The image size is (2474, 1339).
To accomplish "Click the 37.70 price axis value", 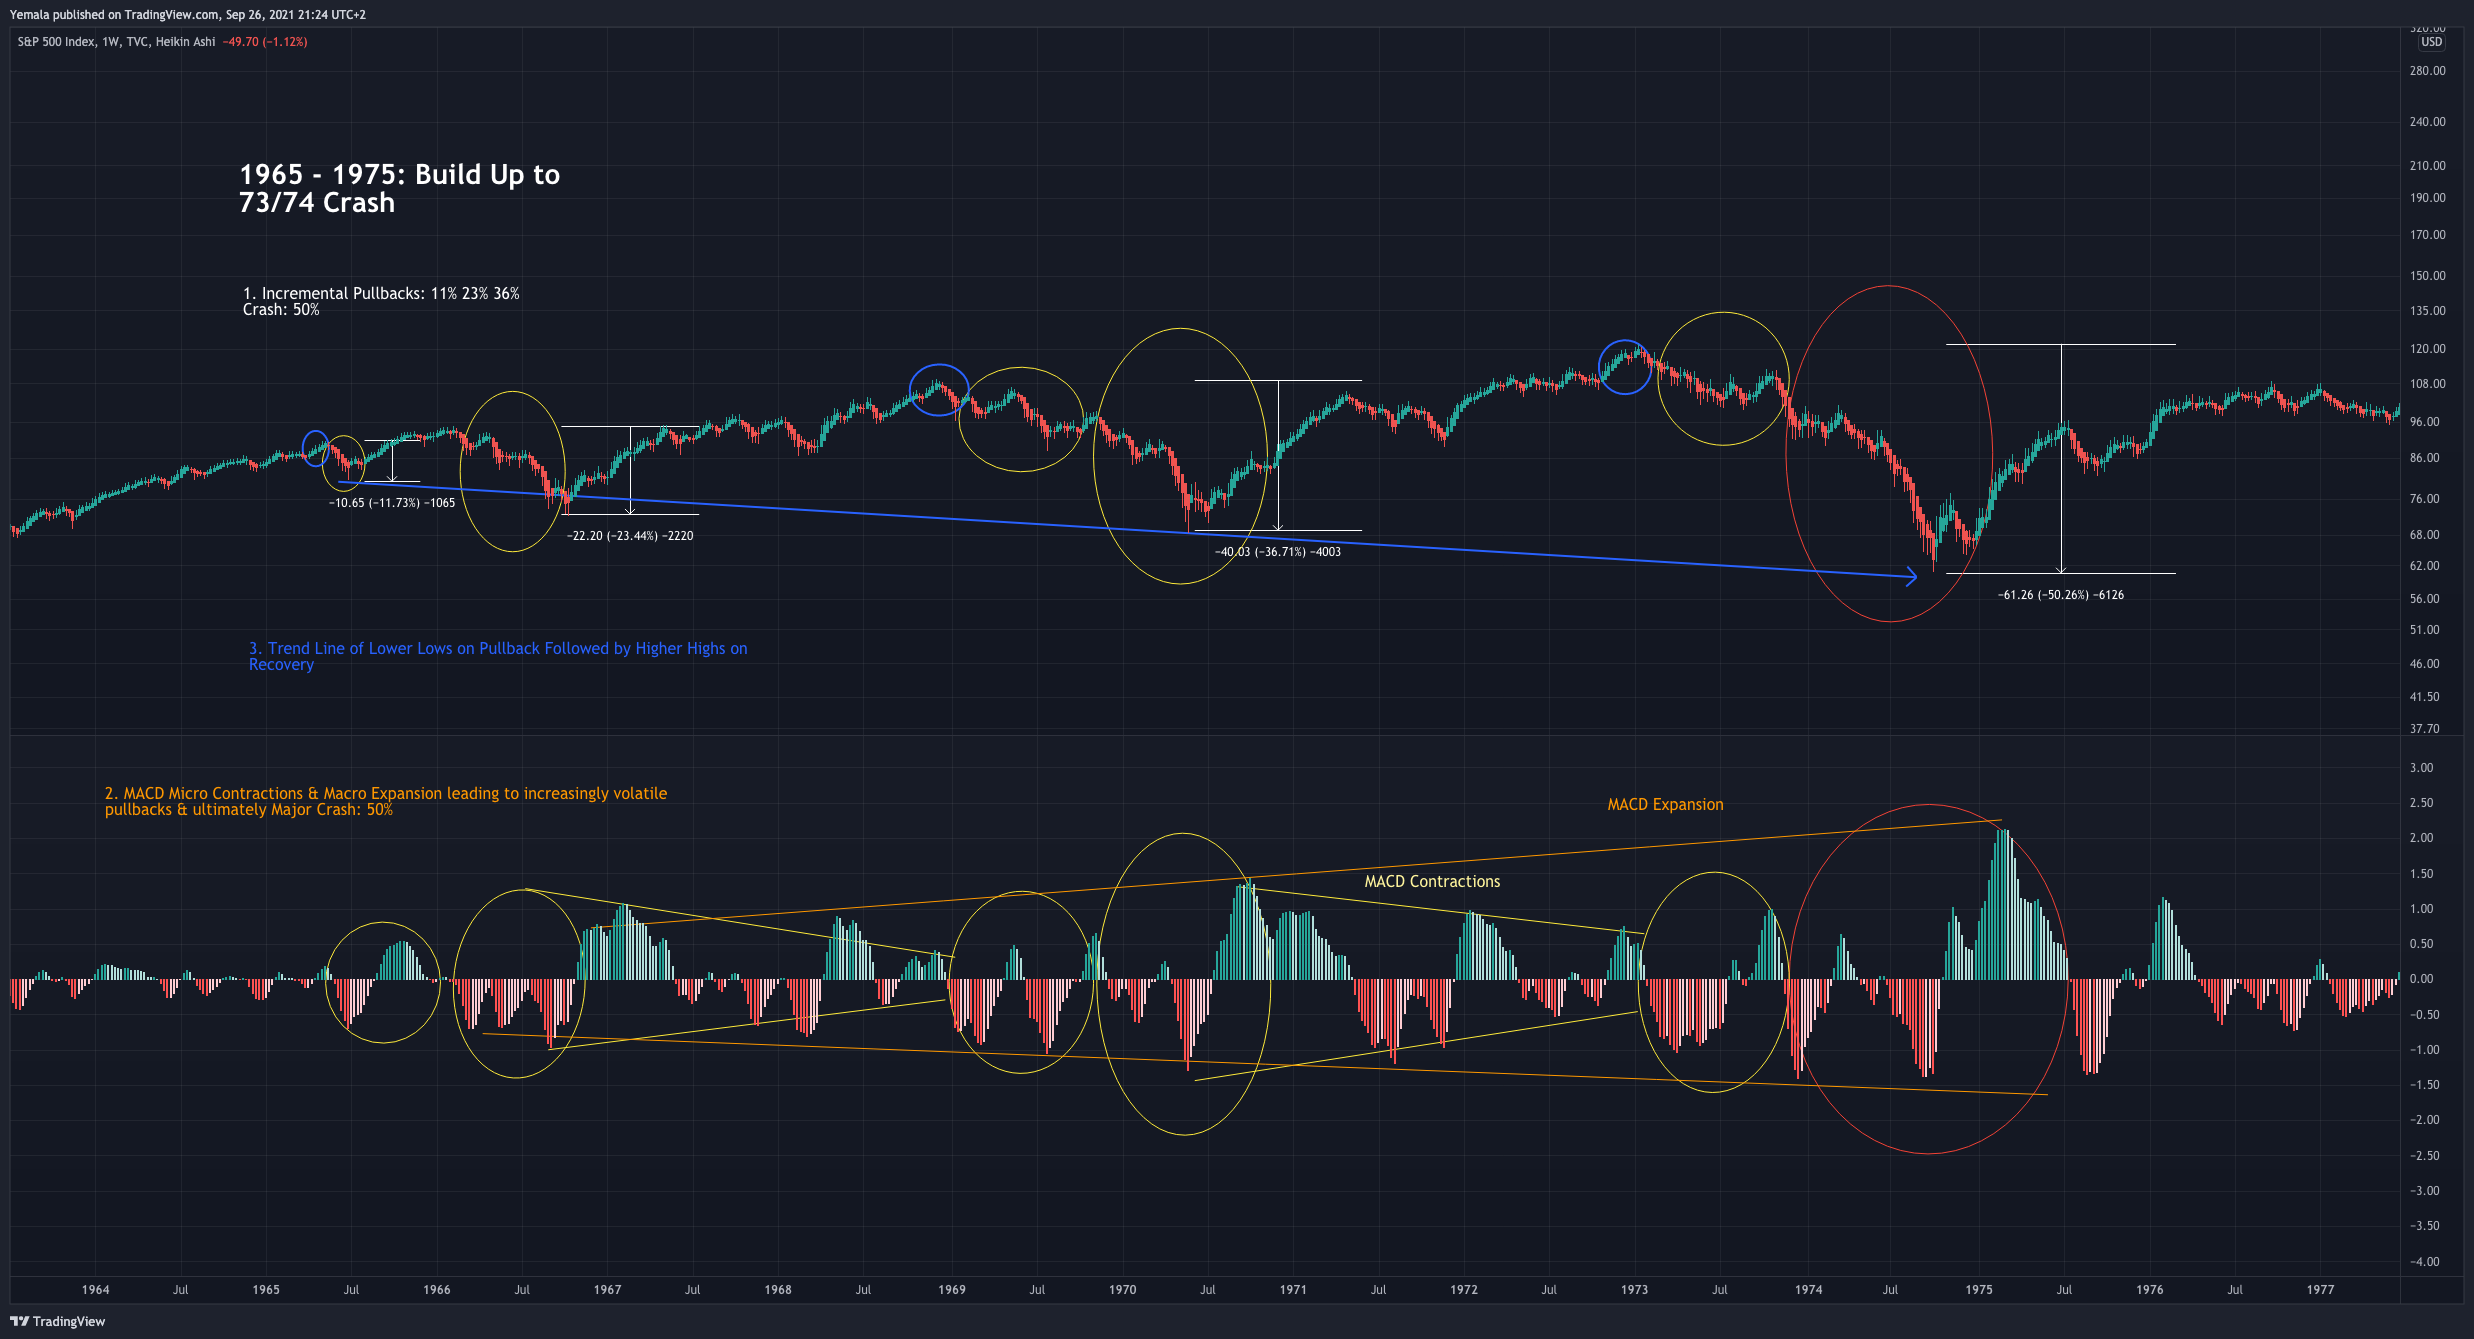I will 2424,729.
